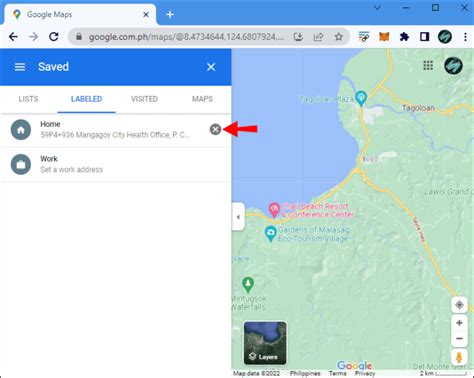Click the Tagoloan Plaza map pin
This screenshot has width=474, height=378.
click(361, 98)
